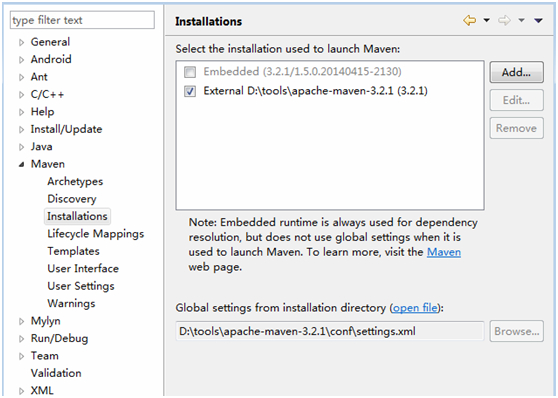This screenshot has height=398, width=558.
Task: Open the Back history dropdown arrow
Action: click(x=486, y=21)
